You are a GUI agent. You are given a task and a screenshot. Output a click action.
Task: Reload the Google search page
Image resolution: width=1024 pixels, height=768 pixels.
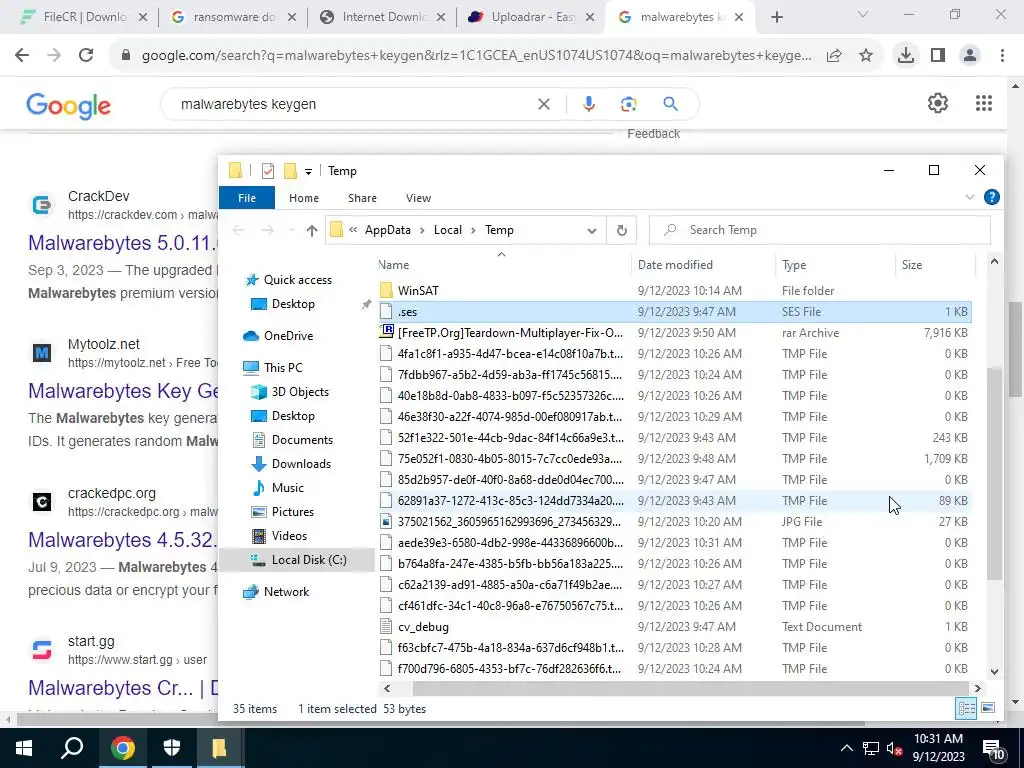[86, 56]
